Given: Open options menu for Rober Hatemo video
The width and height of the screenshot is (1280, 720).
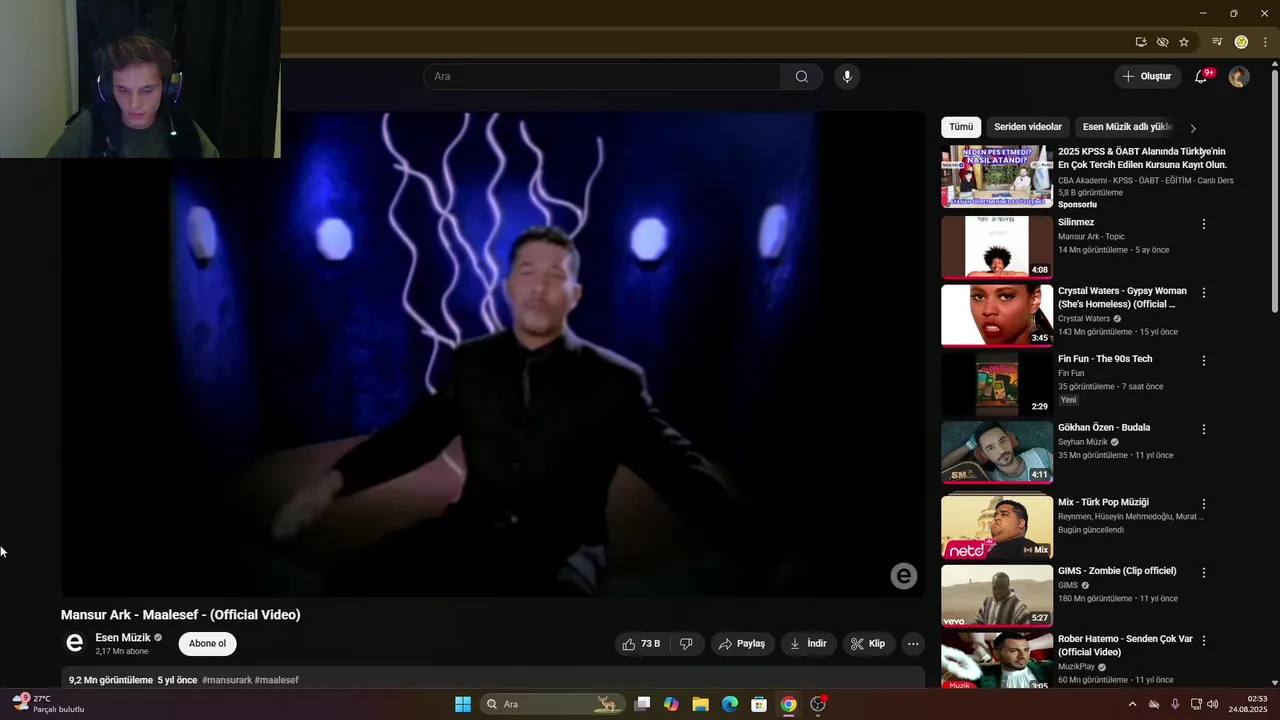Looking at the screenshot, I should (1204, 641).
